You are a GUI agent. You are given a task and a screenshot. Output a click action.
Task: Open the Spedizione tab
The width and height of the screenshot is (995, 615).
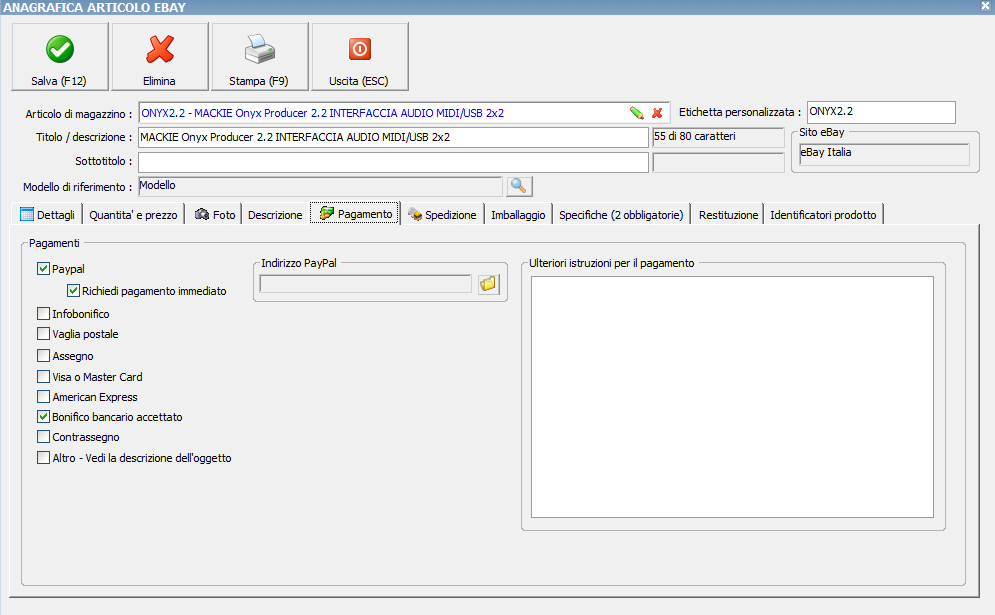[x=442, y=215]
